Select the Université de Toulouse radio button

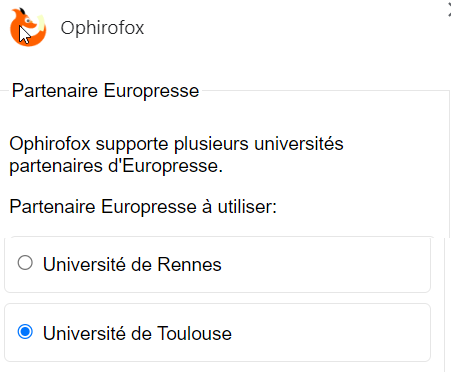coord(25,332)
